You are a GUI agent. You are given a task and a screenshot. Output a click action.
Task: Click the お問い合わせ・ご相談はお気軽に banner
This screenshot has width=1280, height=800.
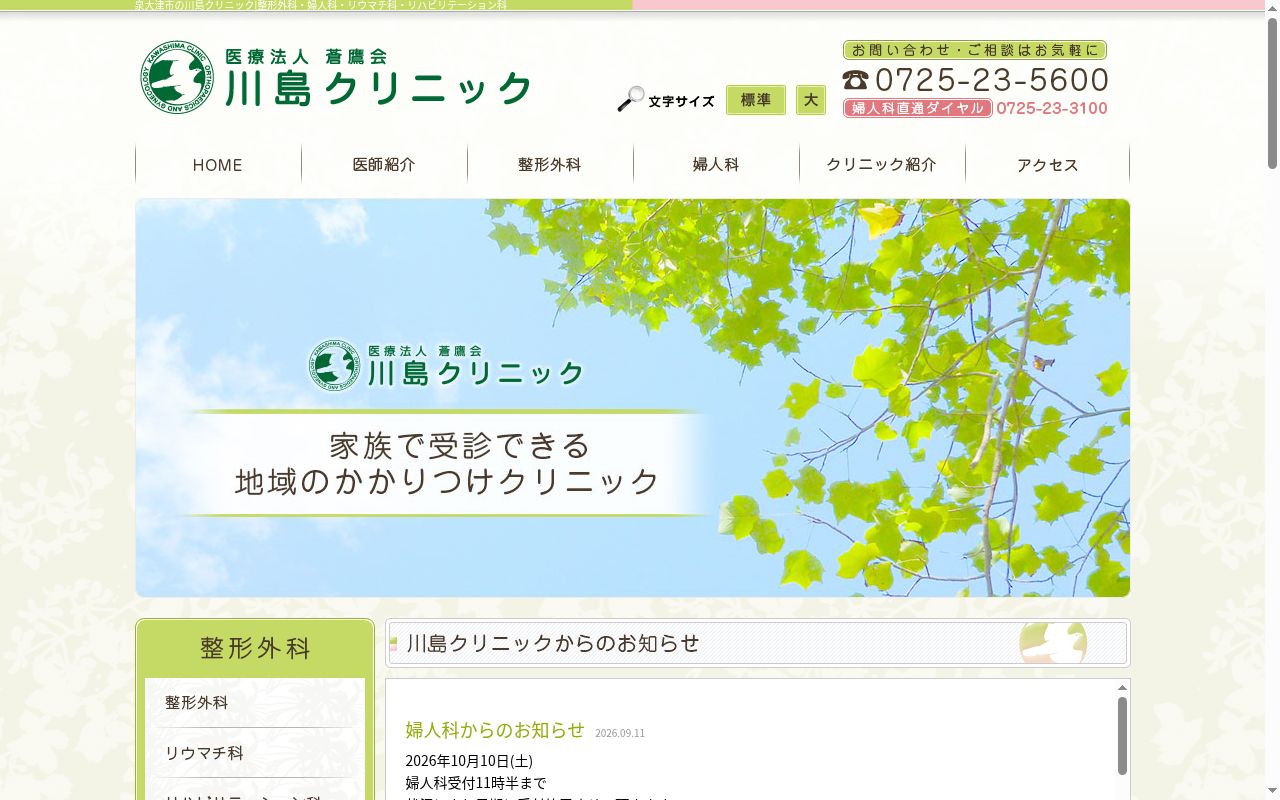coord(975,50)
